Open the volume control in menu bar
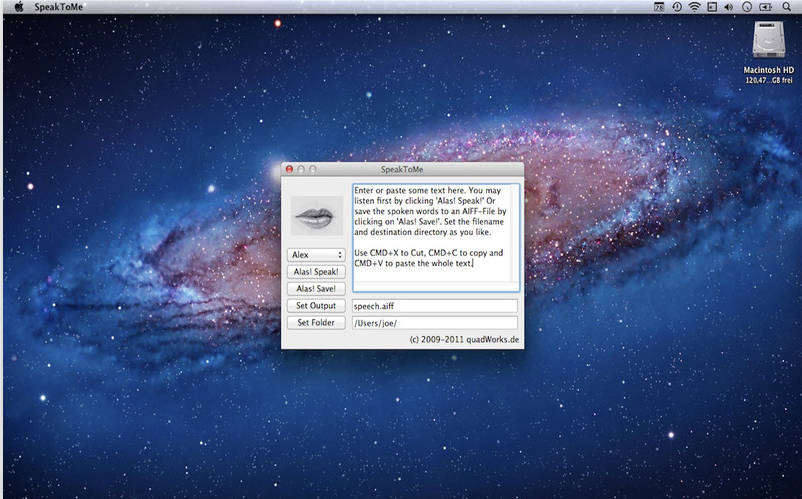The width and height of the screenshot is (802, 499). pyautogui.click(x=729, y=7)
